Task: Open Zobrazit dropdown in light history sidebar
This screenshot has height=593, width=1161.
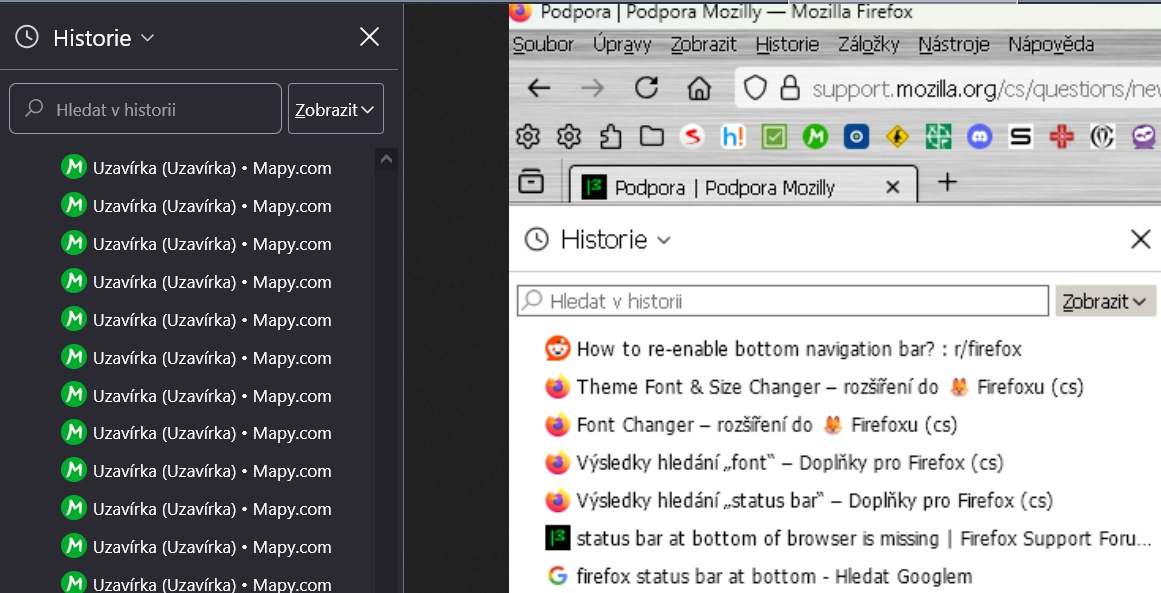Action: [x=1105, y=301]
